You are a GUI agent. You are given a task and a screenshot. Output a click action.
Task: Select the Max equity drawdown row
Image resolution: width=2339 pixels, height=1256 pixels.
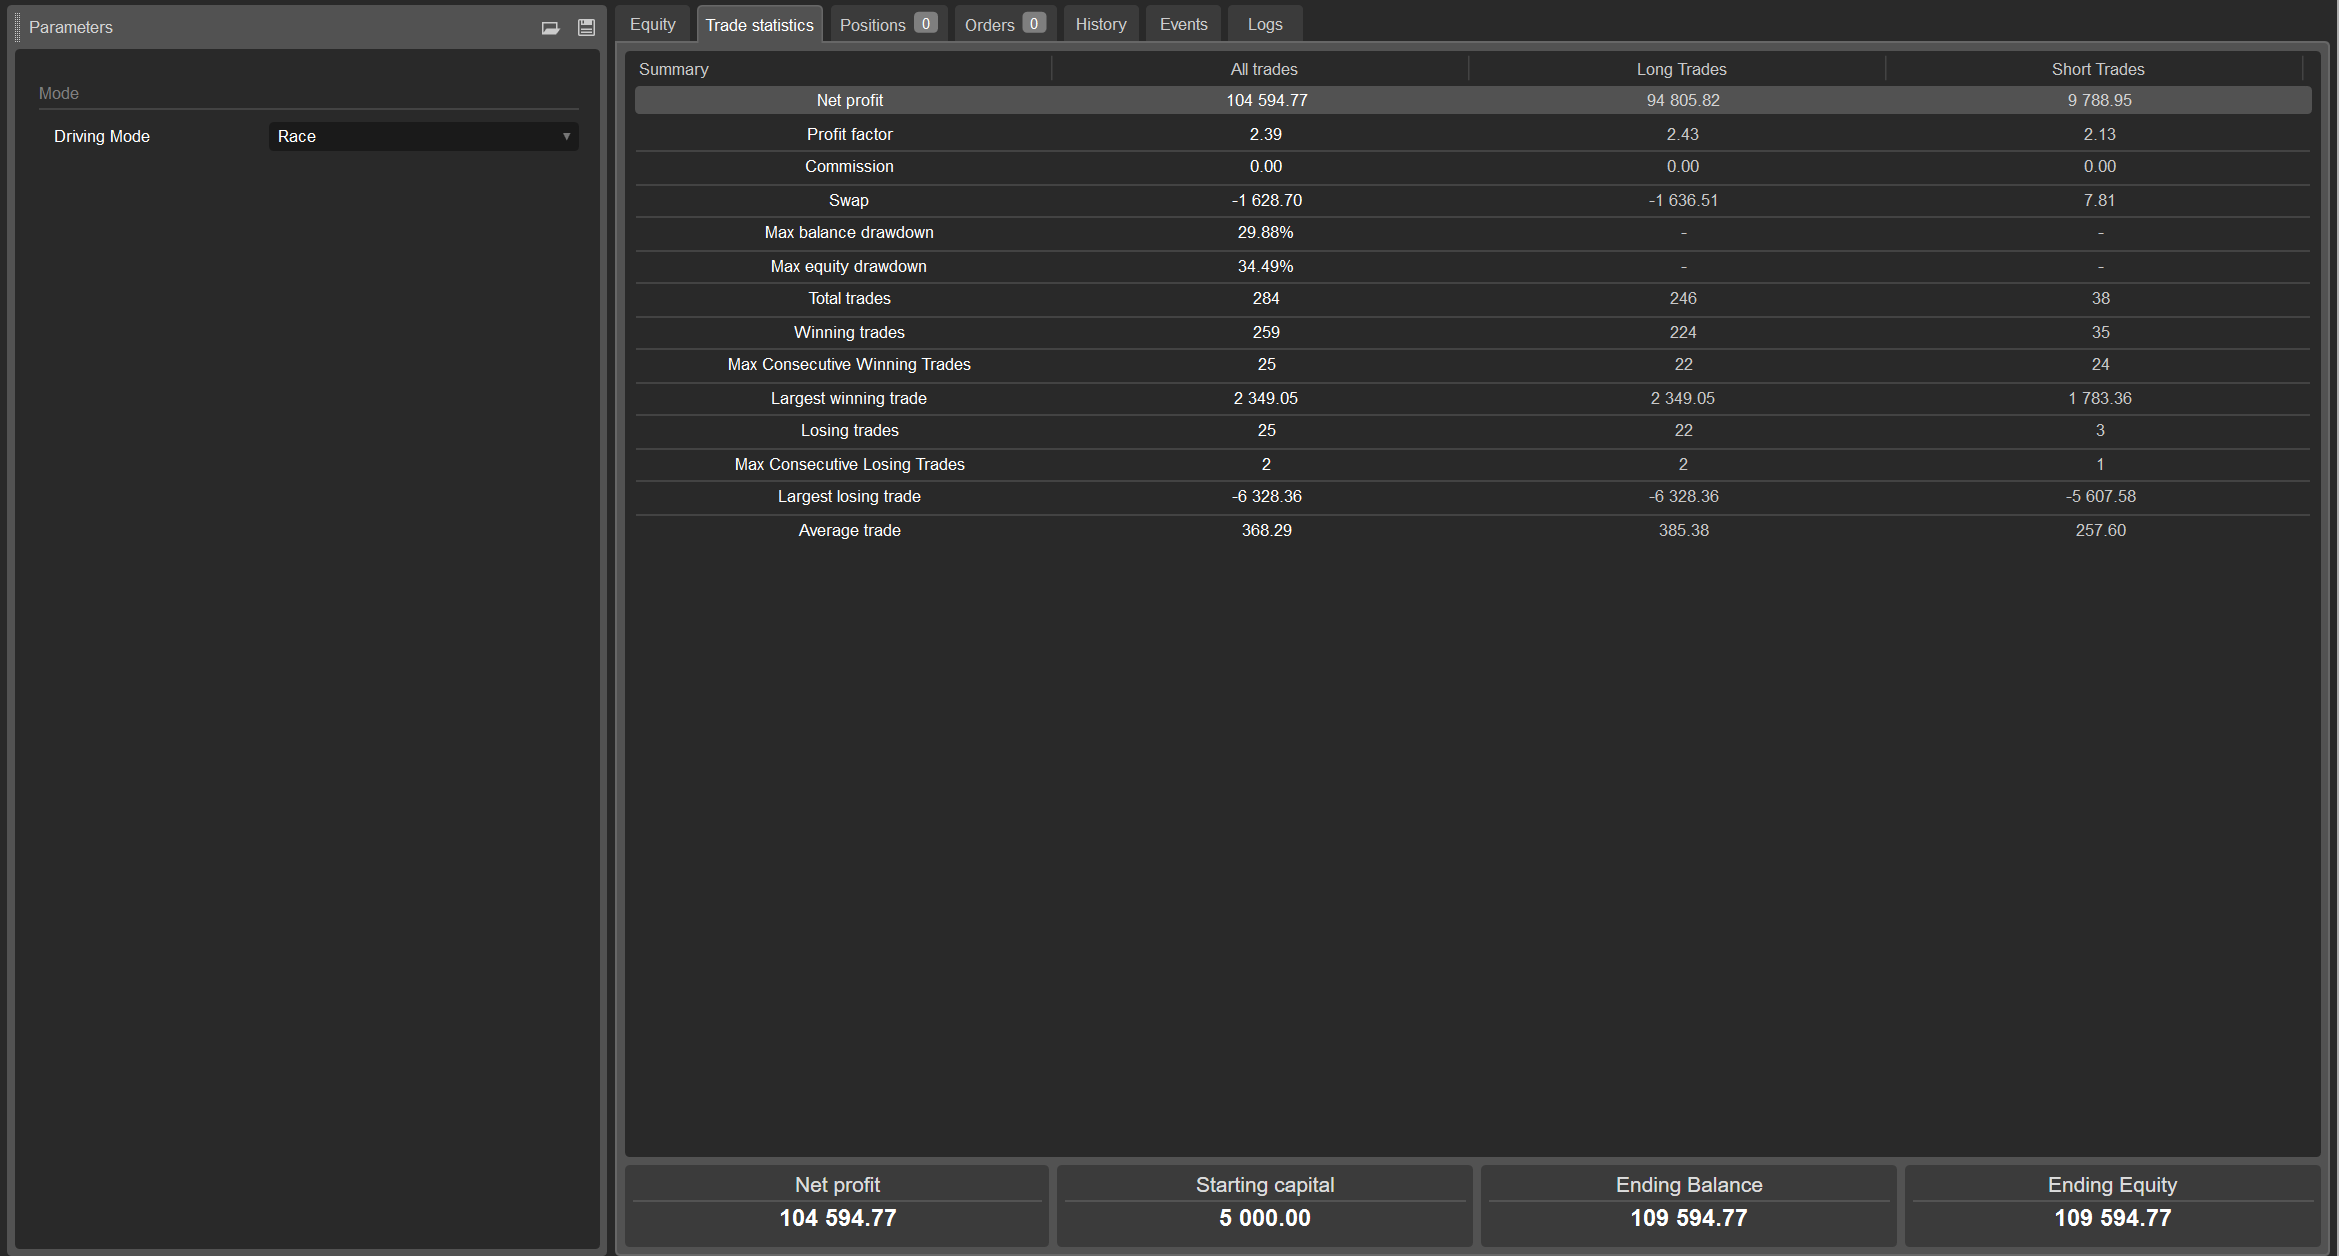pyautogui.click(x=848, y=266)
